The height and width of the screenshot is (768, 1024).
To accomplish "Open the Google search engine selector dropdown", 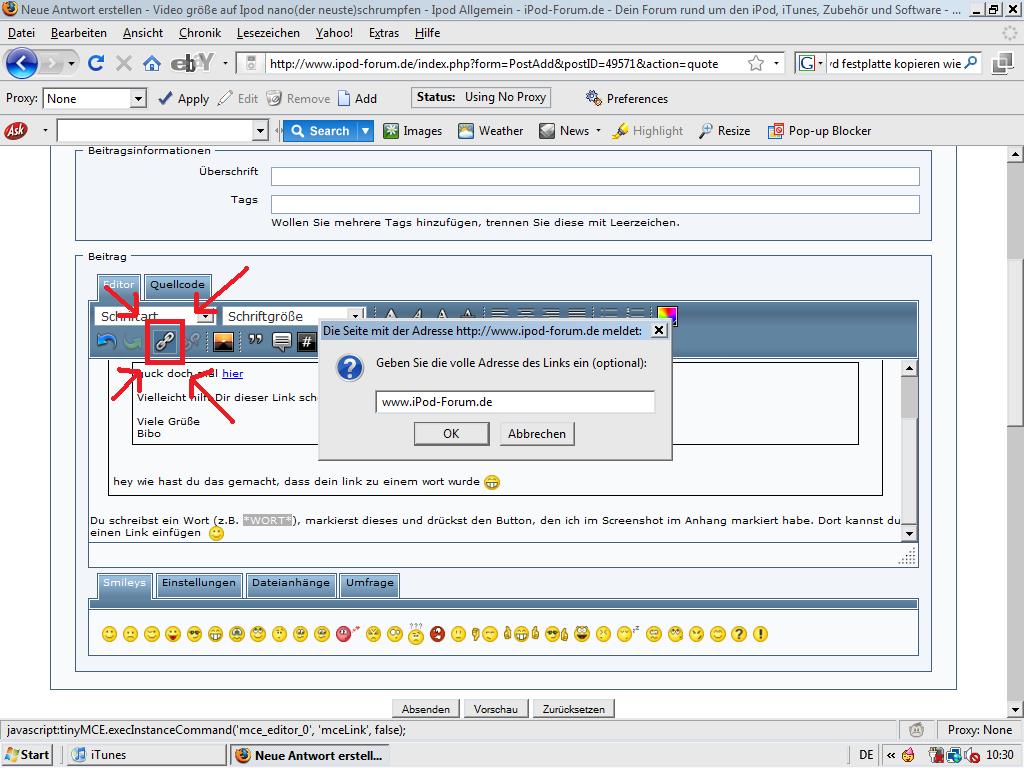I will click(x=820, y=63).
